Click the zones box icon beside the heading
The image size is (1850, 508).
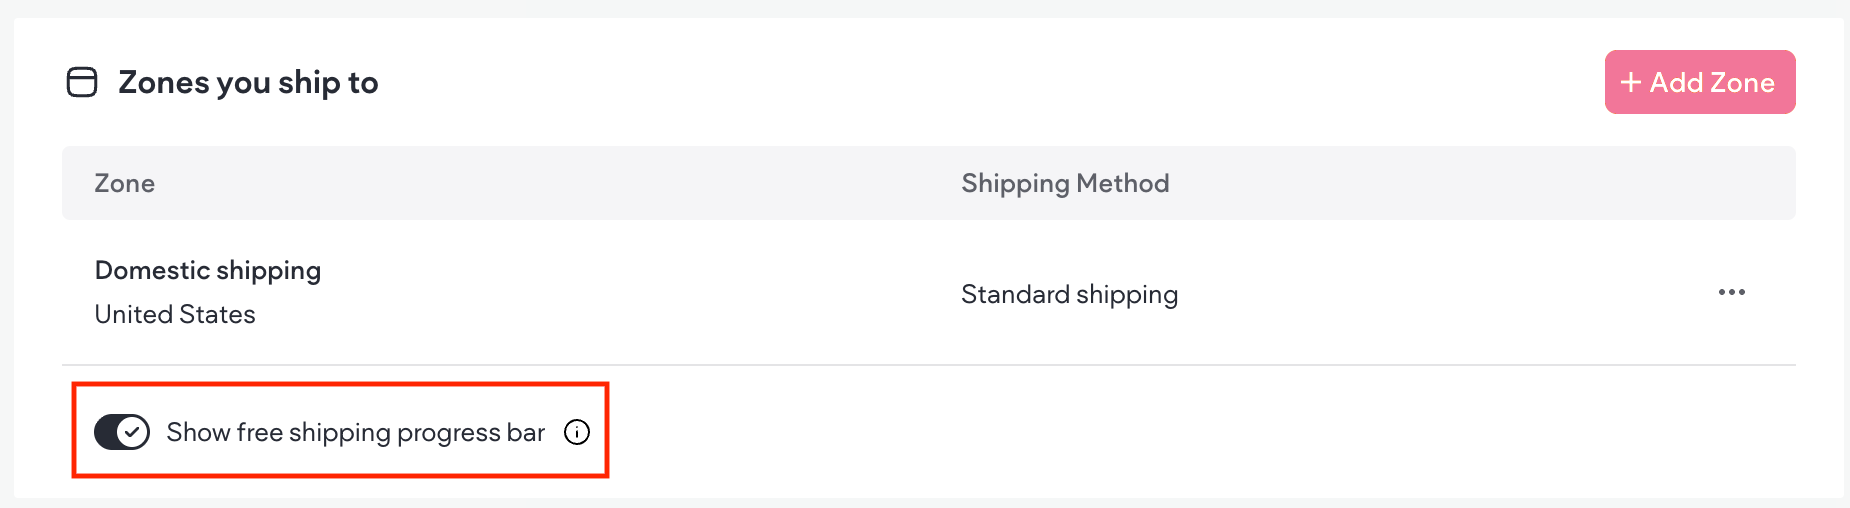point(82,82)
